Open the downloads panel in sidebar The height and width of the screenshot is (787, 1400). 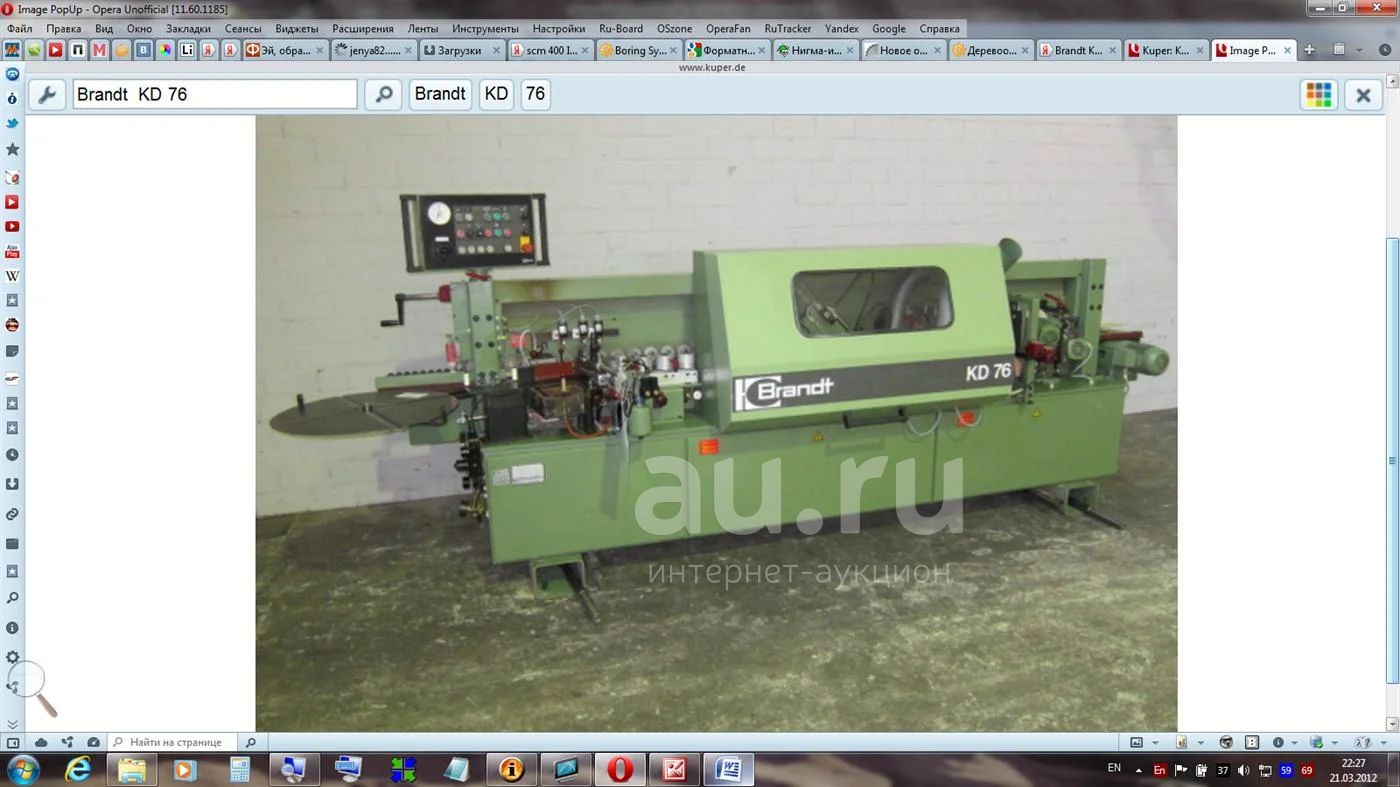pyautogui.click(x=12, y=484)
